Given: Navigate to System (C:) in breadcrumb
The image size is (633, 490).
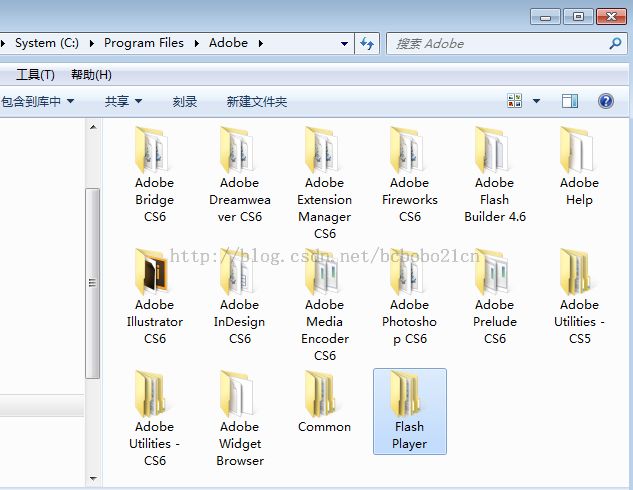Looking at the screenshot, I should click(47, 43).
